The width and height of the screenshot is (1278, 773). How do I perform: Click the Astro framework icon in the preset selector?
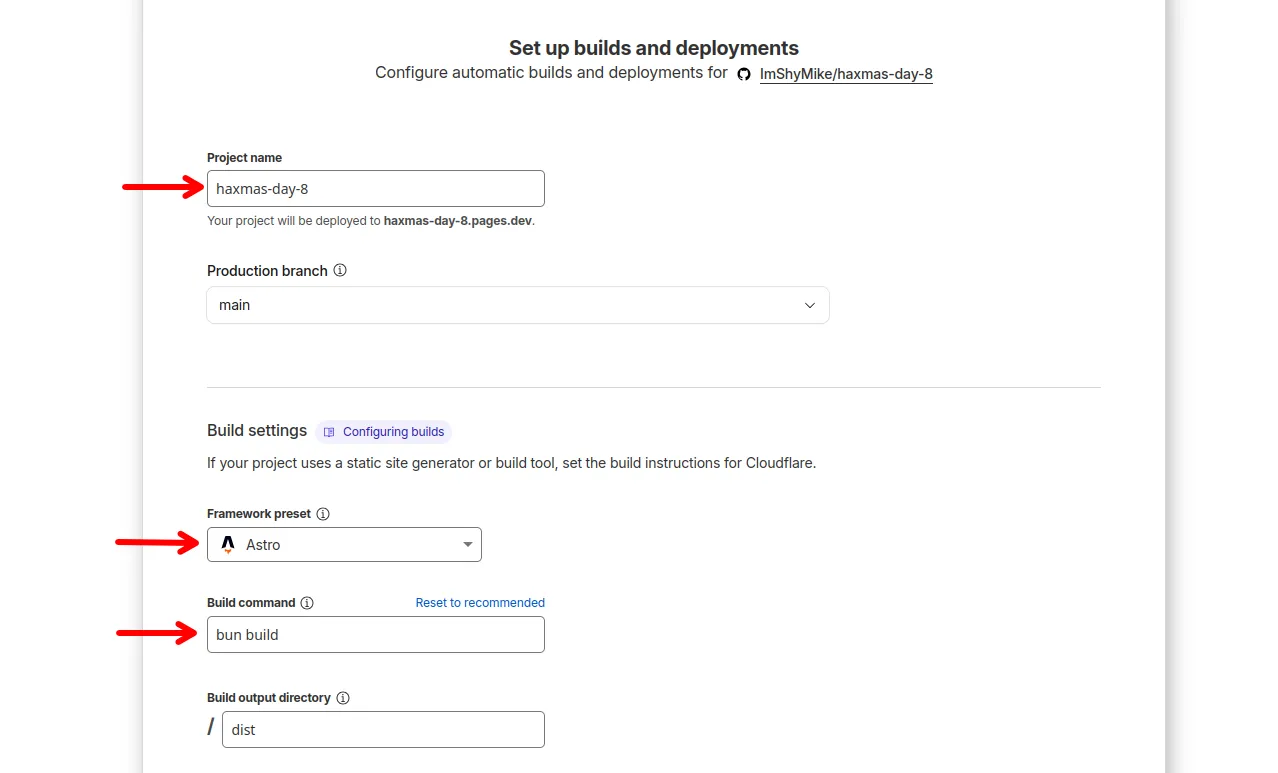pos(228,544)
